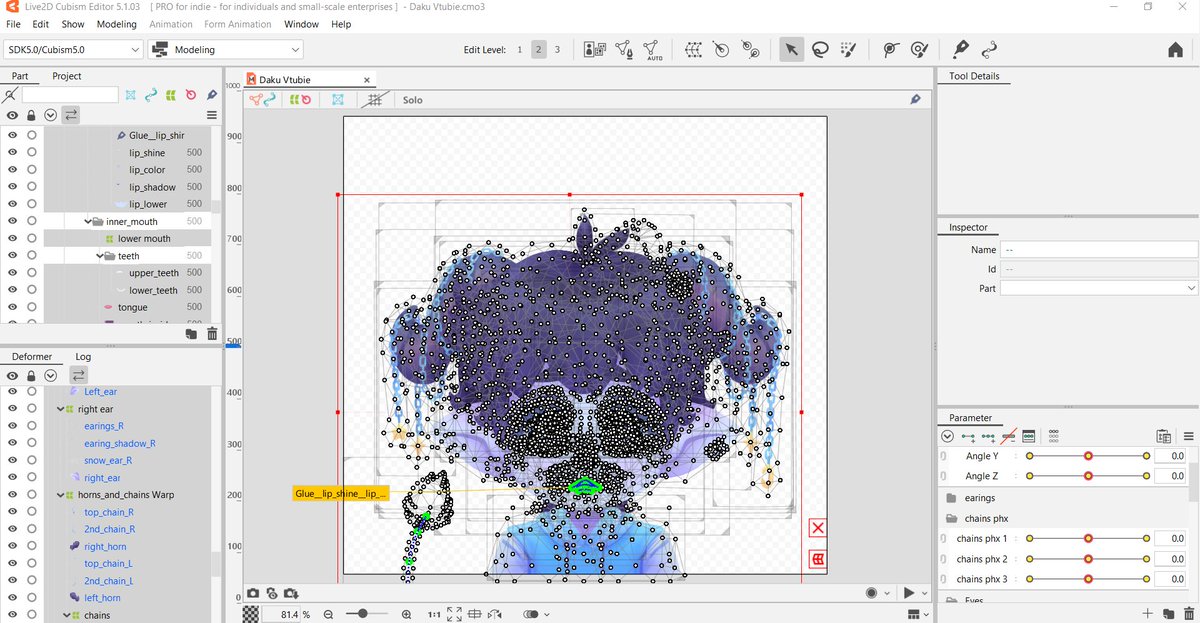Open the SDK5.0/Cubism5.0 version dropdown
1200x623 pixels.
pos(74,49)
